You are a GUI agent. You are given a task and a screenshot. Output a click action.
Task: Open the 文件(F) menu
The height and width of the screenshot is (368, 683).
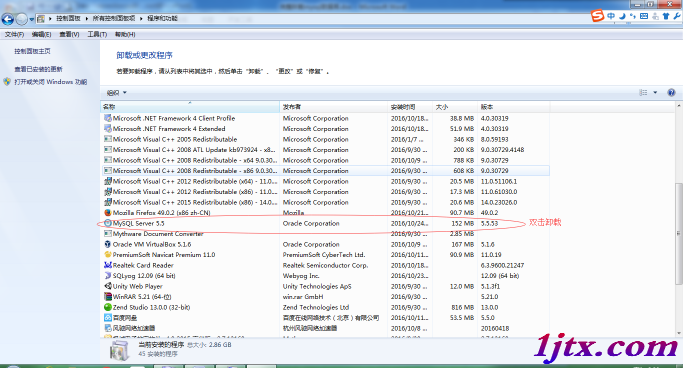(14, 34)
